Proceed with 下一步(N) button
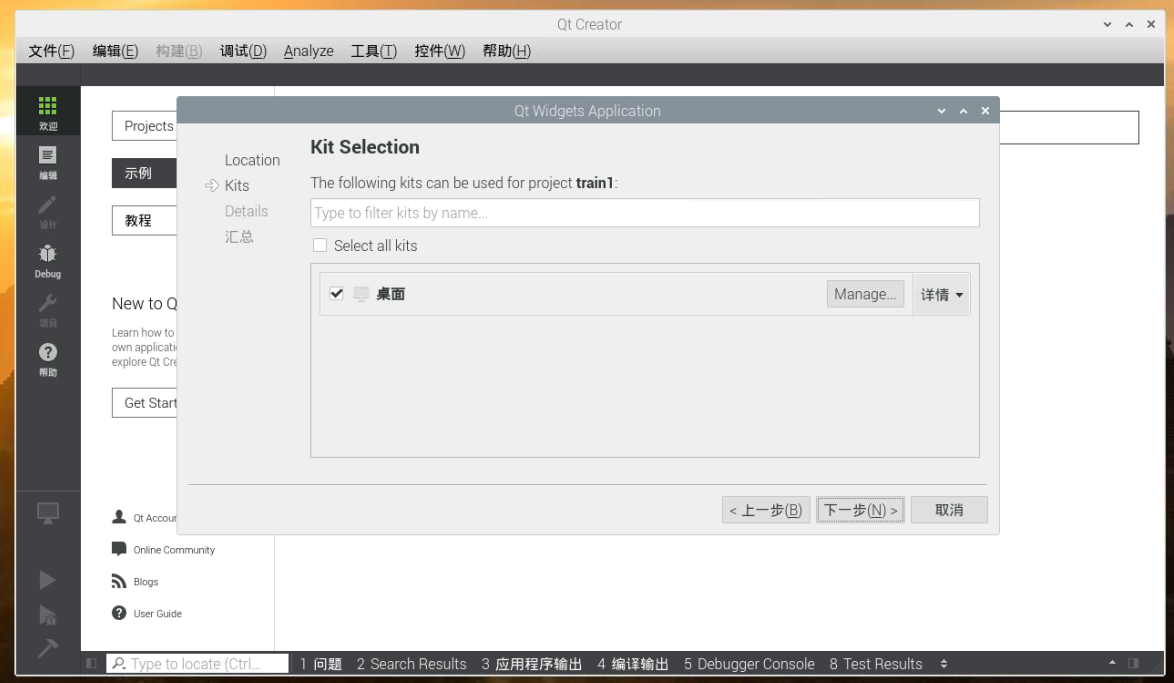This screenshot has height=683, width=1174. pos(860,510)
